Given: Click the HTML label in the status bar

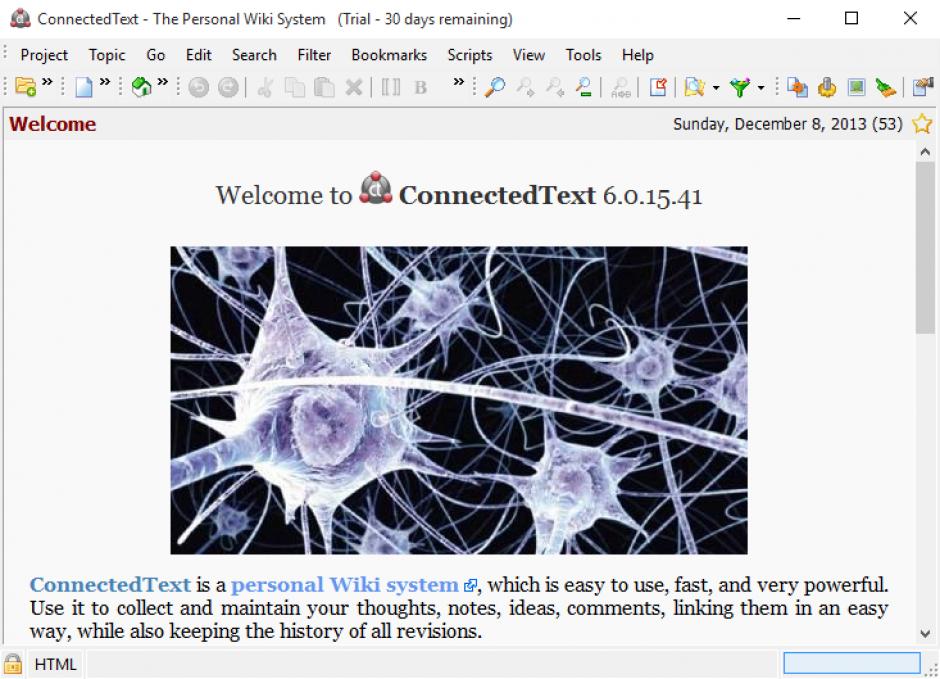Looking at the screenshot, I should (x=55, y=664).
